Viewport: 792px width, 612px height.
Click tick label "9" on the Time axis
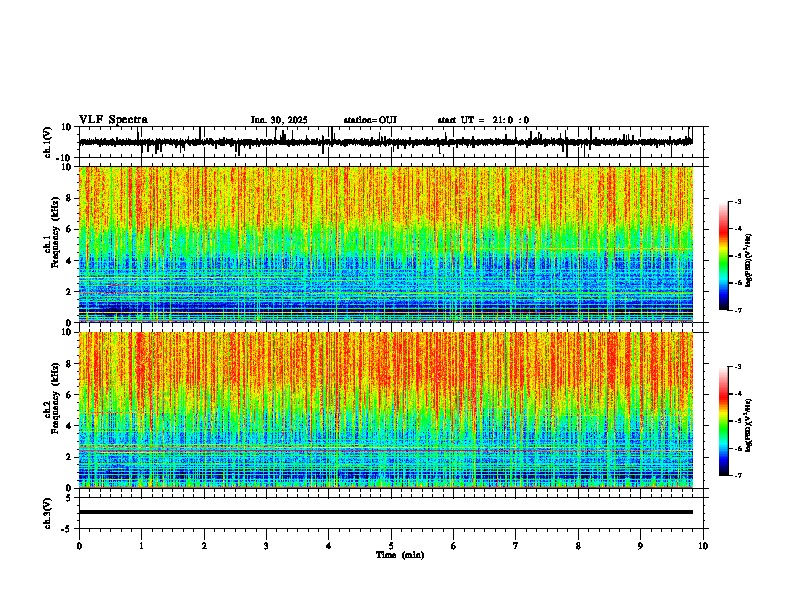coord(640,546)
